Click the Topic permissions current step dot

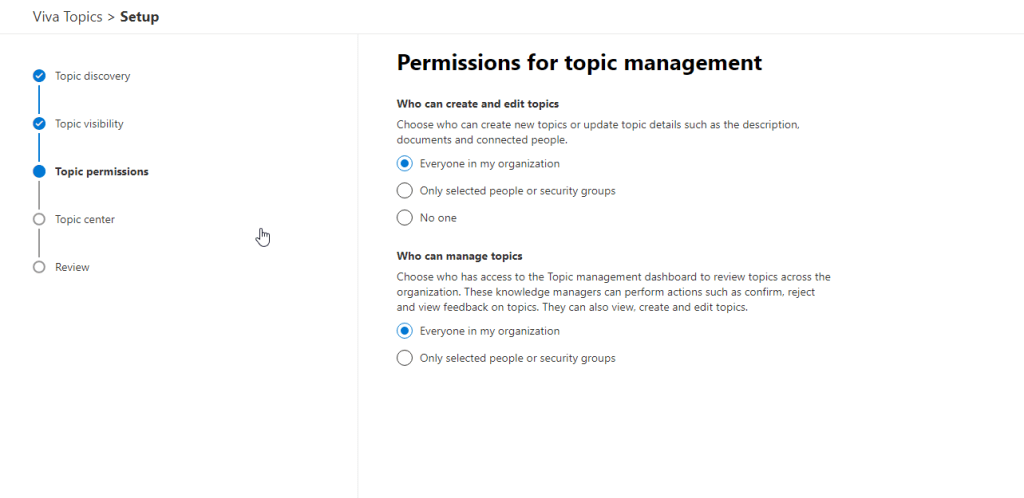39,171
